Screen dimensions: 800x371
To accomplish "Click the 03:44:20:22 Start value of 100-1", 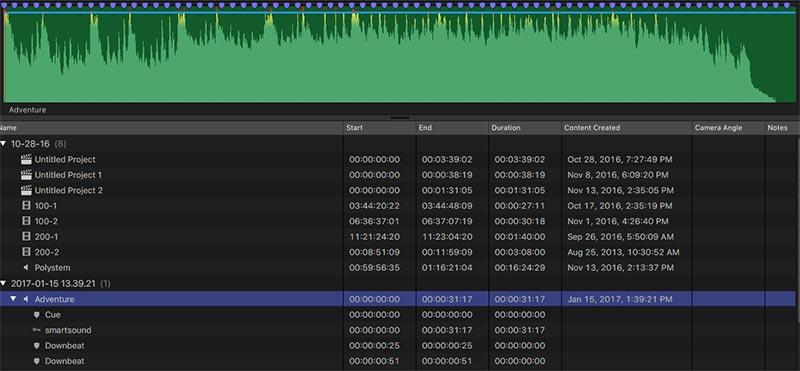I will click(x=374, y=206).
